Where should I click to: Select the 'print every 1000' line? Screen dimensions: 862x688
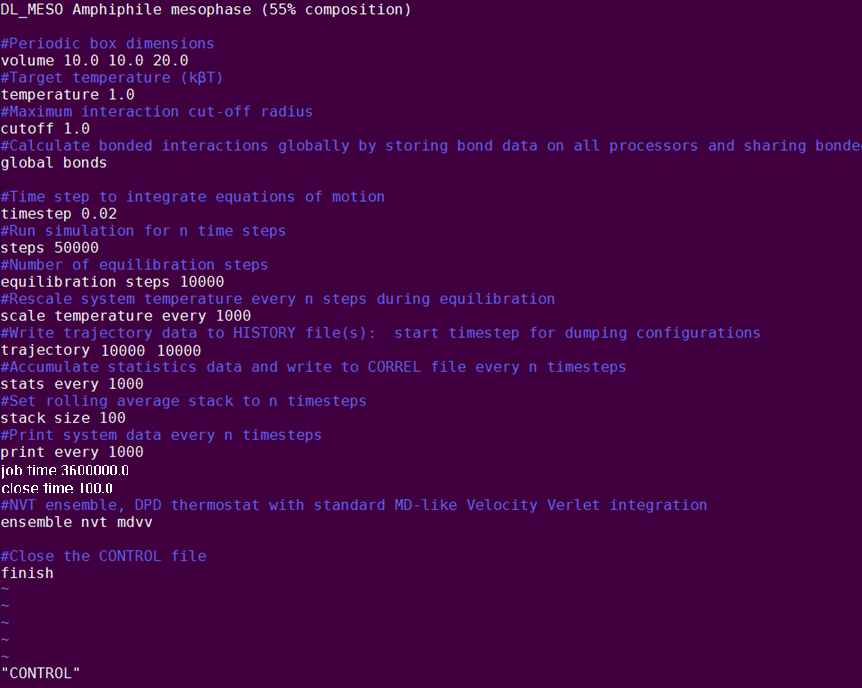pyautogui.click(x=72, y=452)
